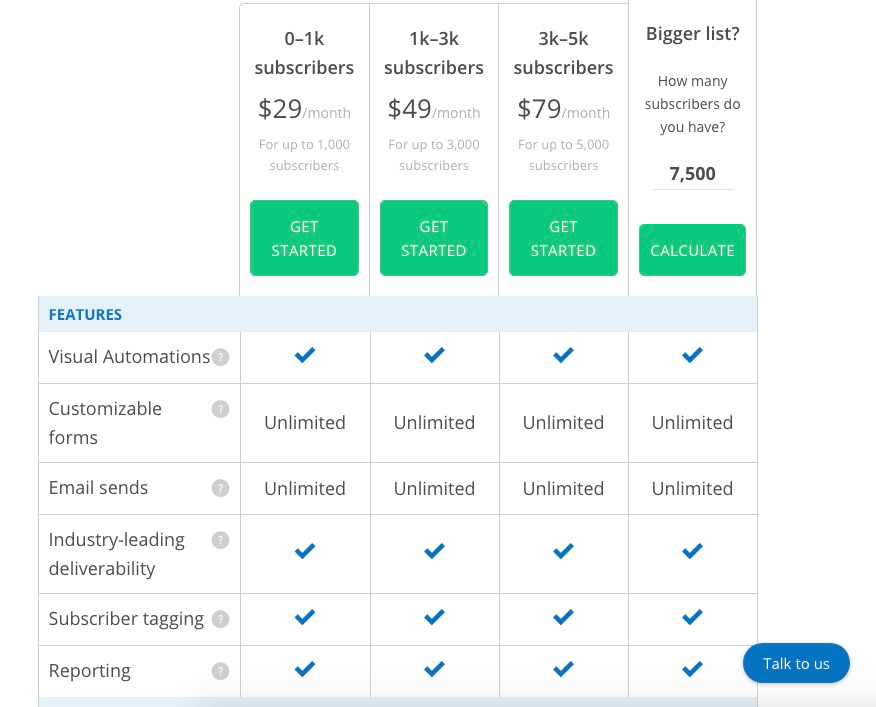Click Customizable forms Unlimited in Bigger list column
Viewport: 876px width, 707px height.
coord(692,423)
